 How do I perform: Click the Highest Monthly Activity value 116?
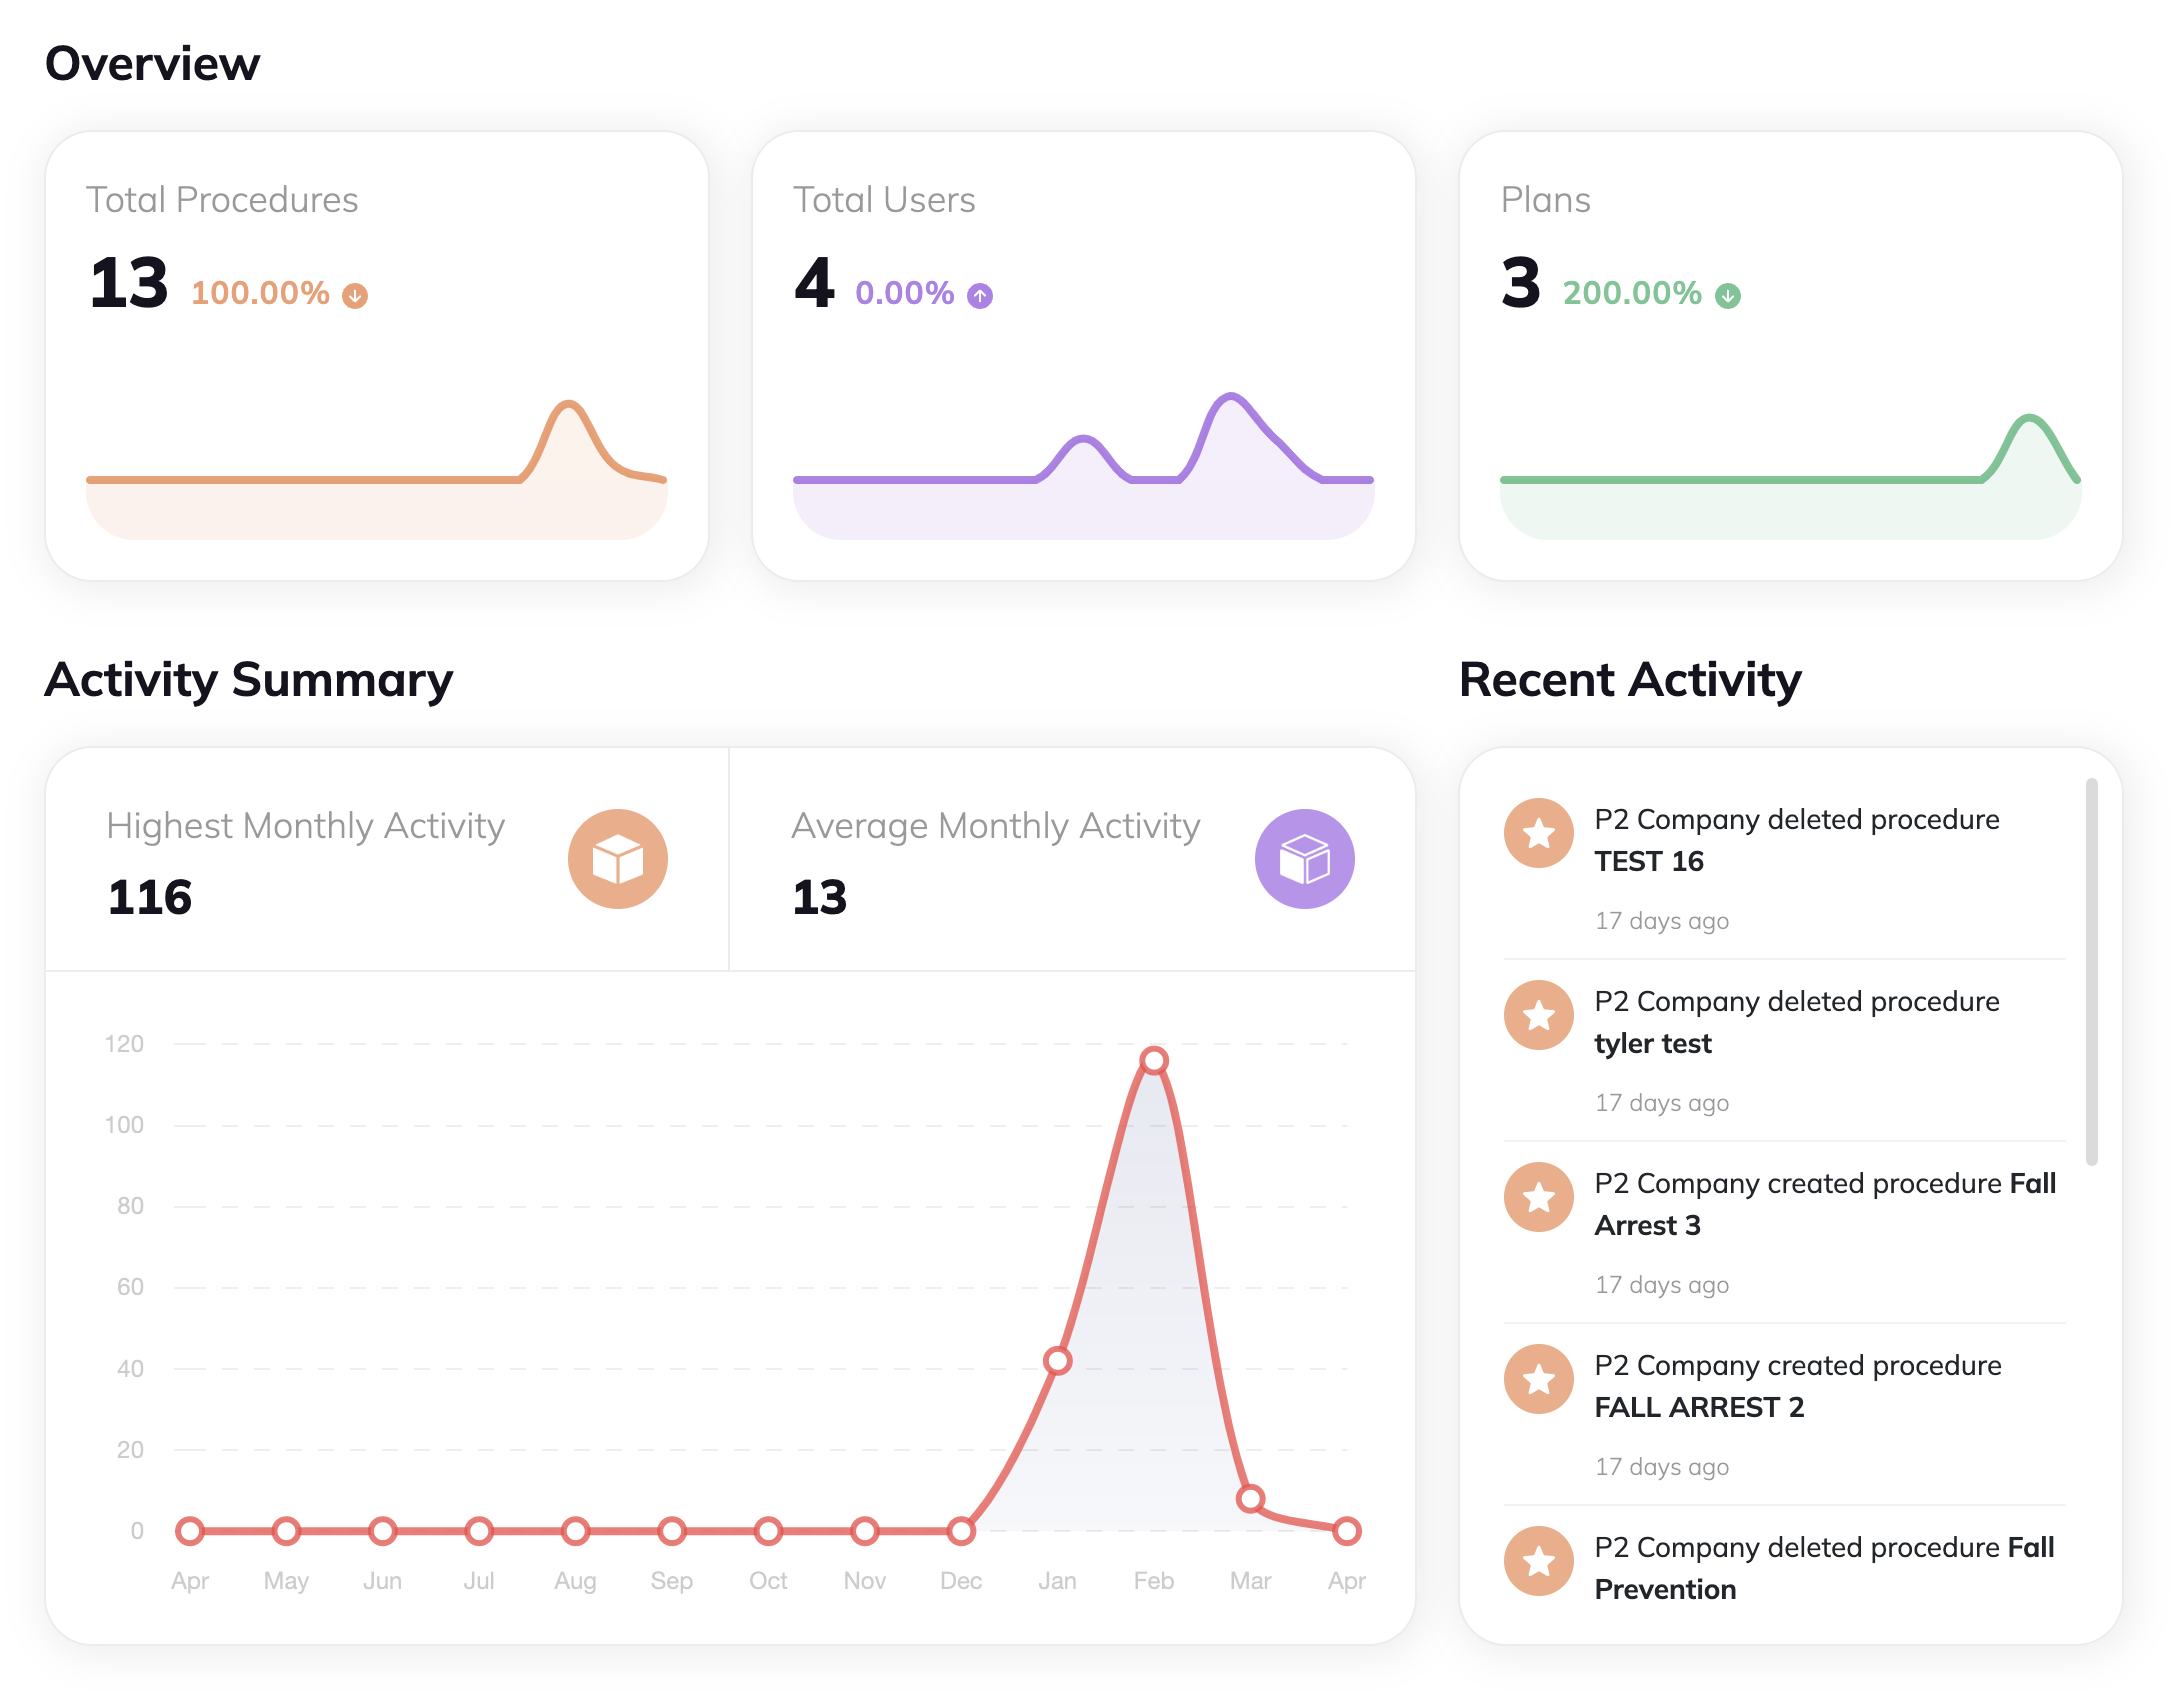150,897
